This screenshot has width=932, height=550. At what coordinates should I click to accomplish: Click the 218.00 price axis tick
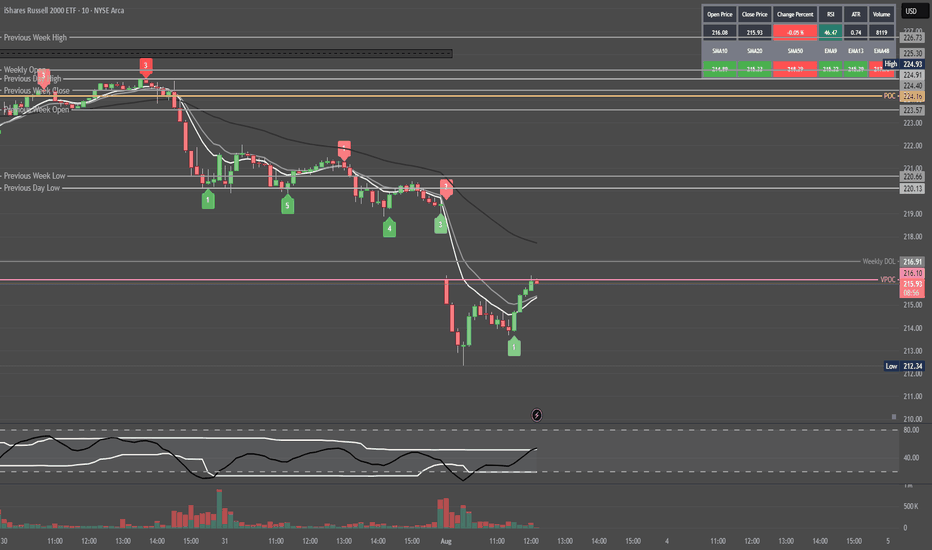[x=912, y=237]
